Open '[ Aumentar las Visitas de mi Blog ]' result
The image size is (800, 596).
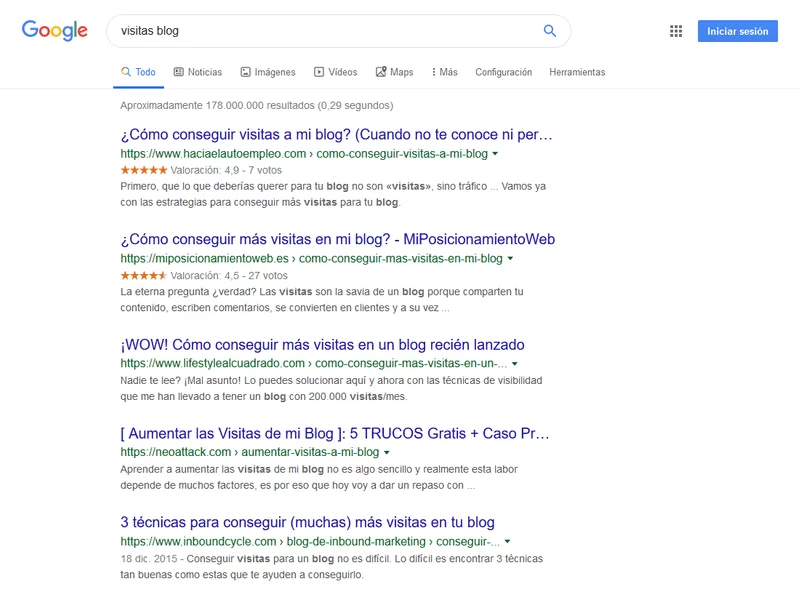[x=335, y=433]
